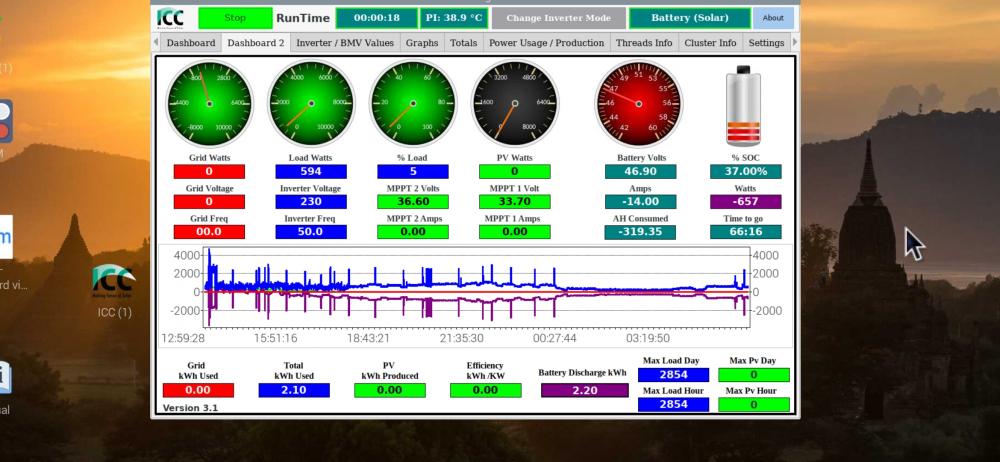Click the right tab scroll arrow
The image size is (1000, 462).
tap(795, 43)
